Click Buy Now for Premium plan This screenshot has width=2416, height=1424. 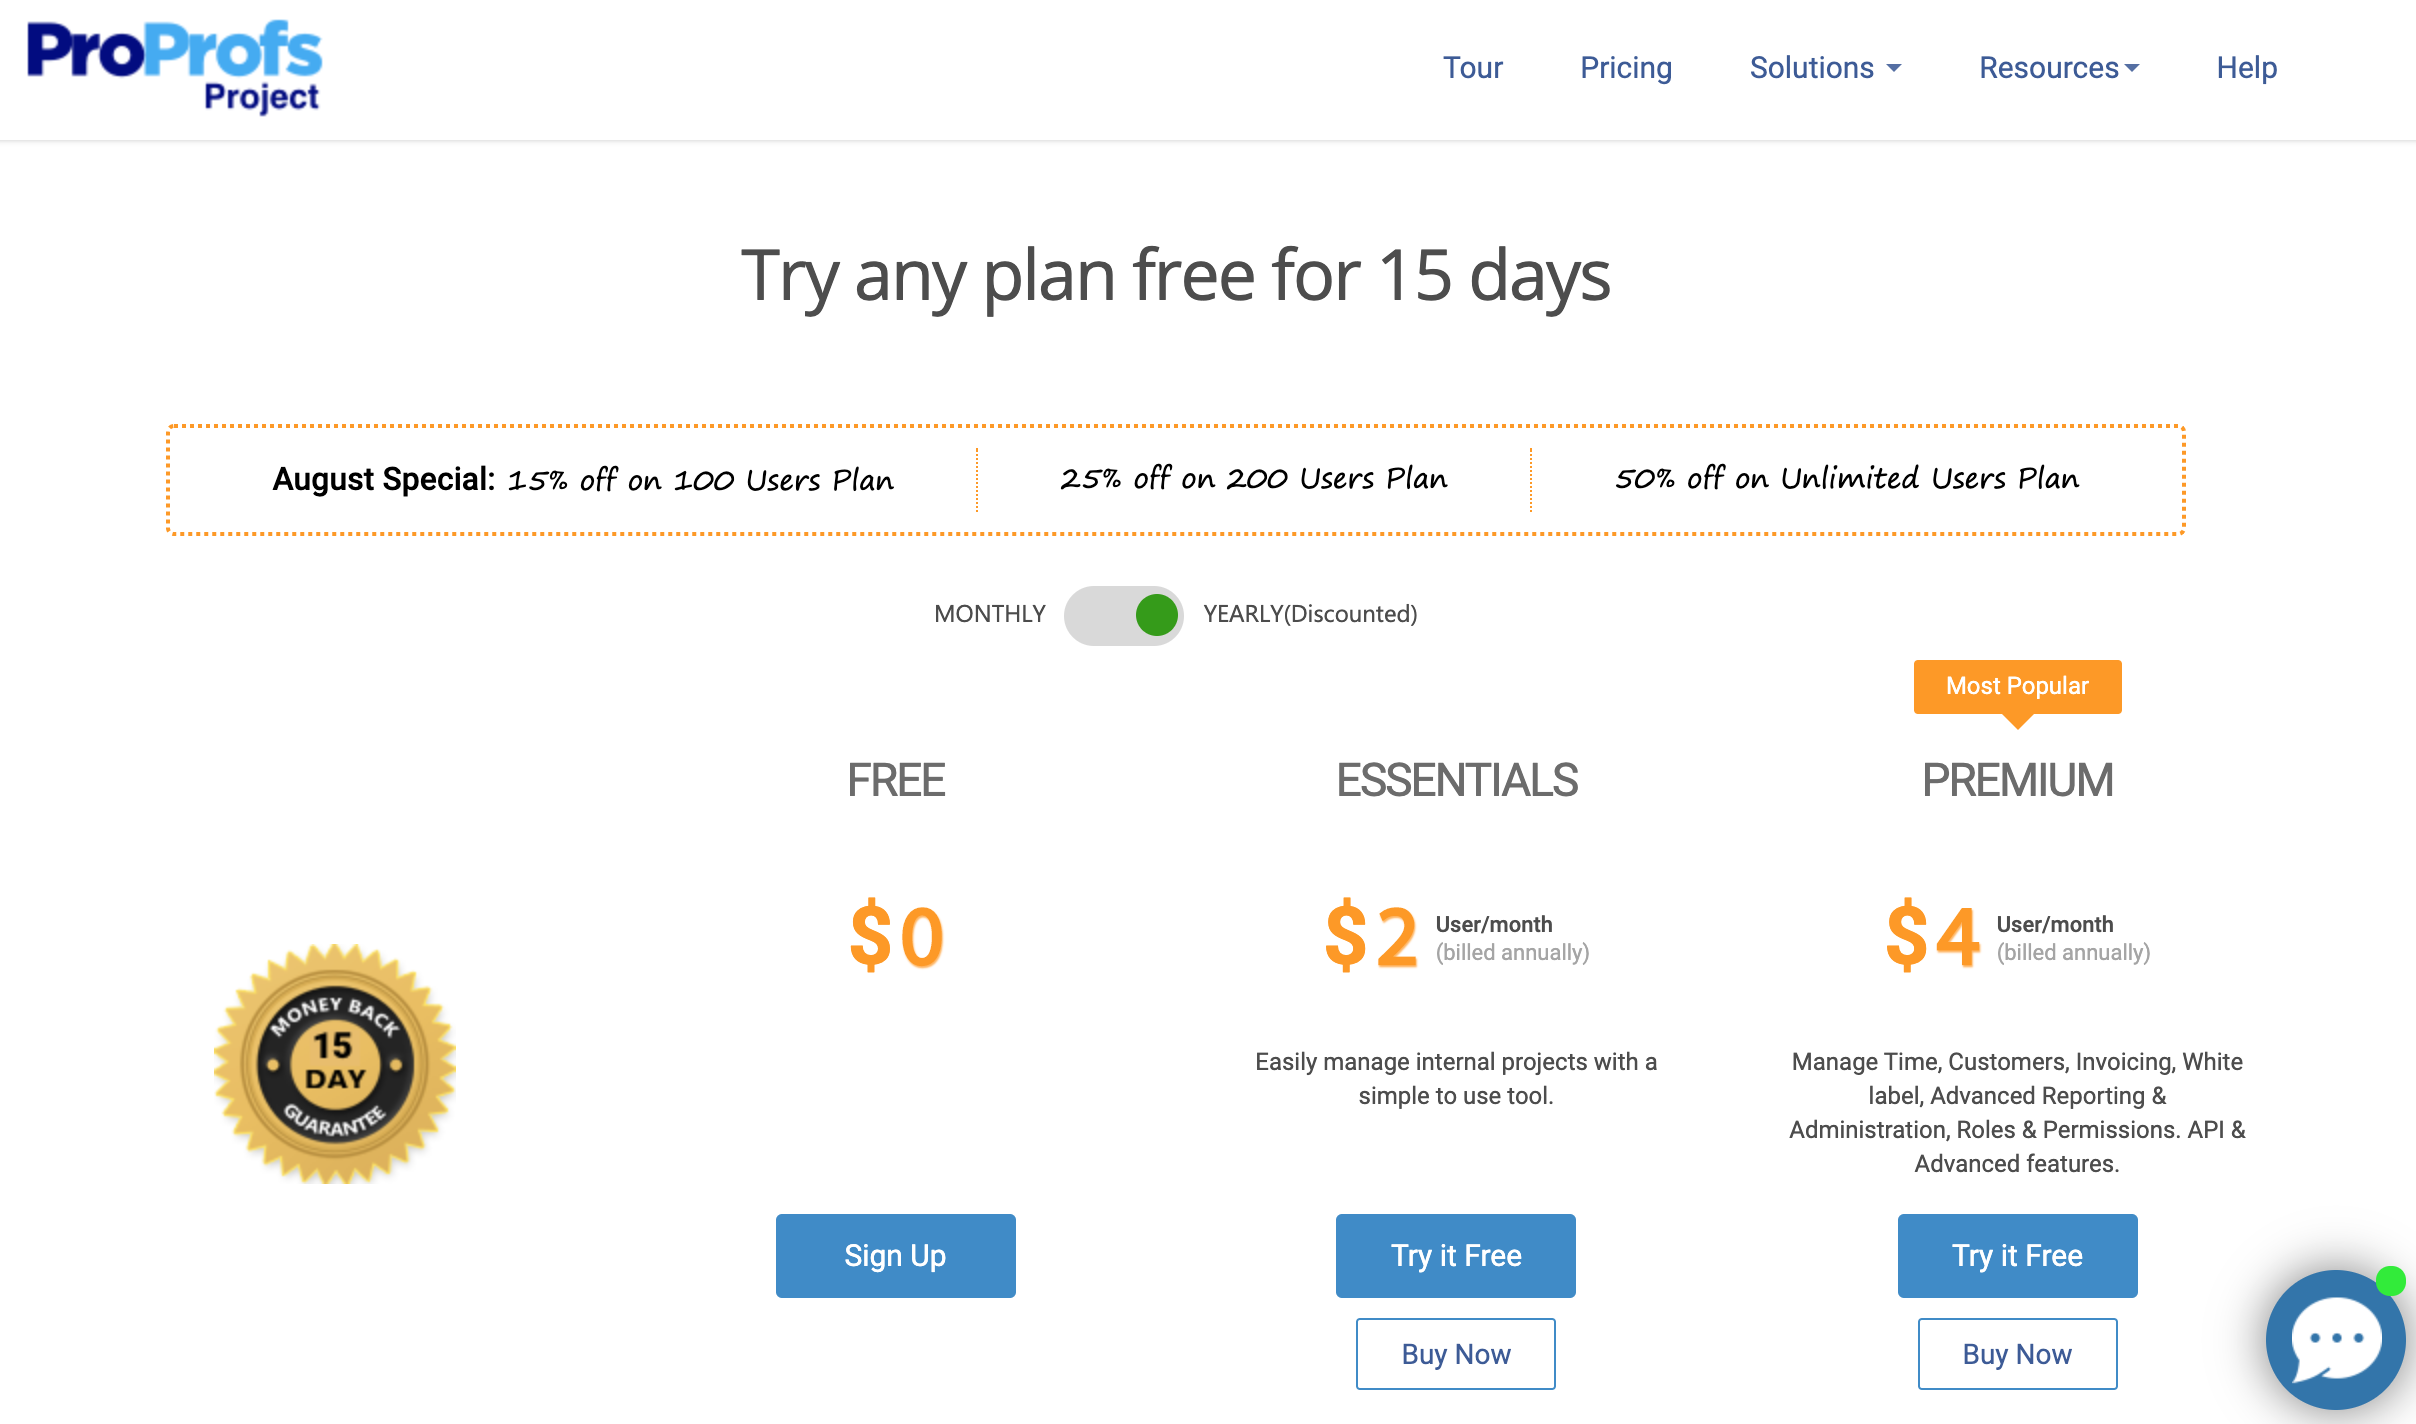(x=2018, y=1354)
